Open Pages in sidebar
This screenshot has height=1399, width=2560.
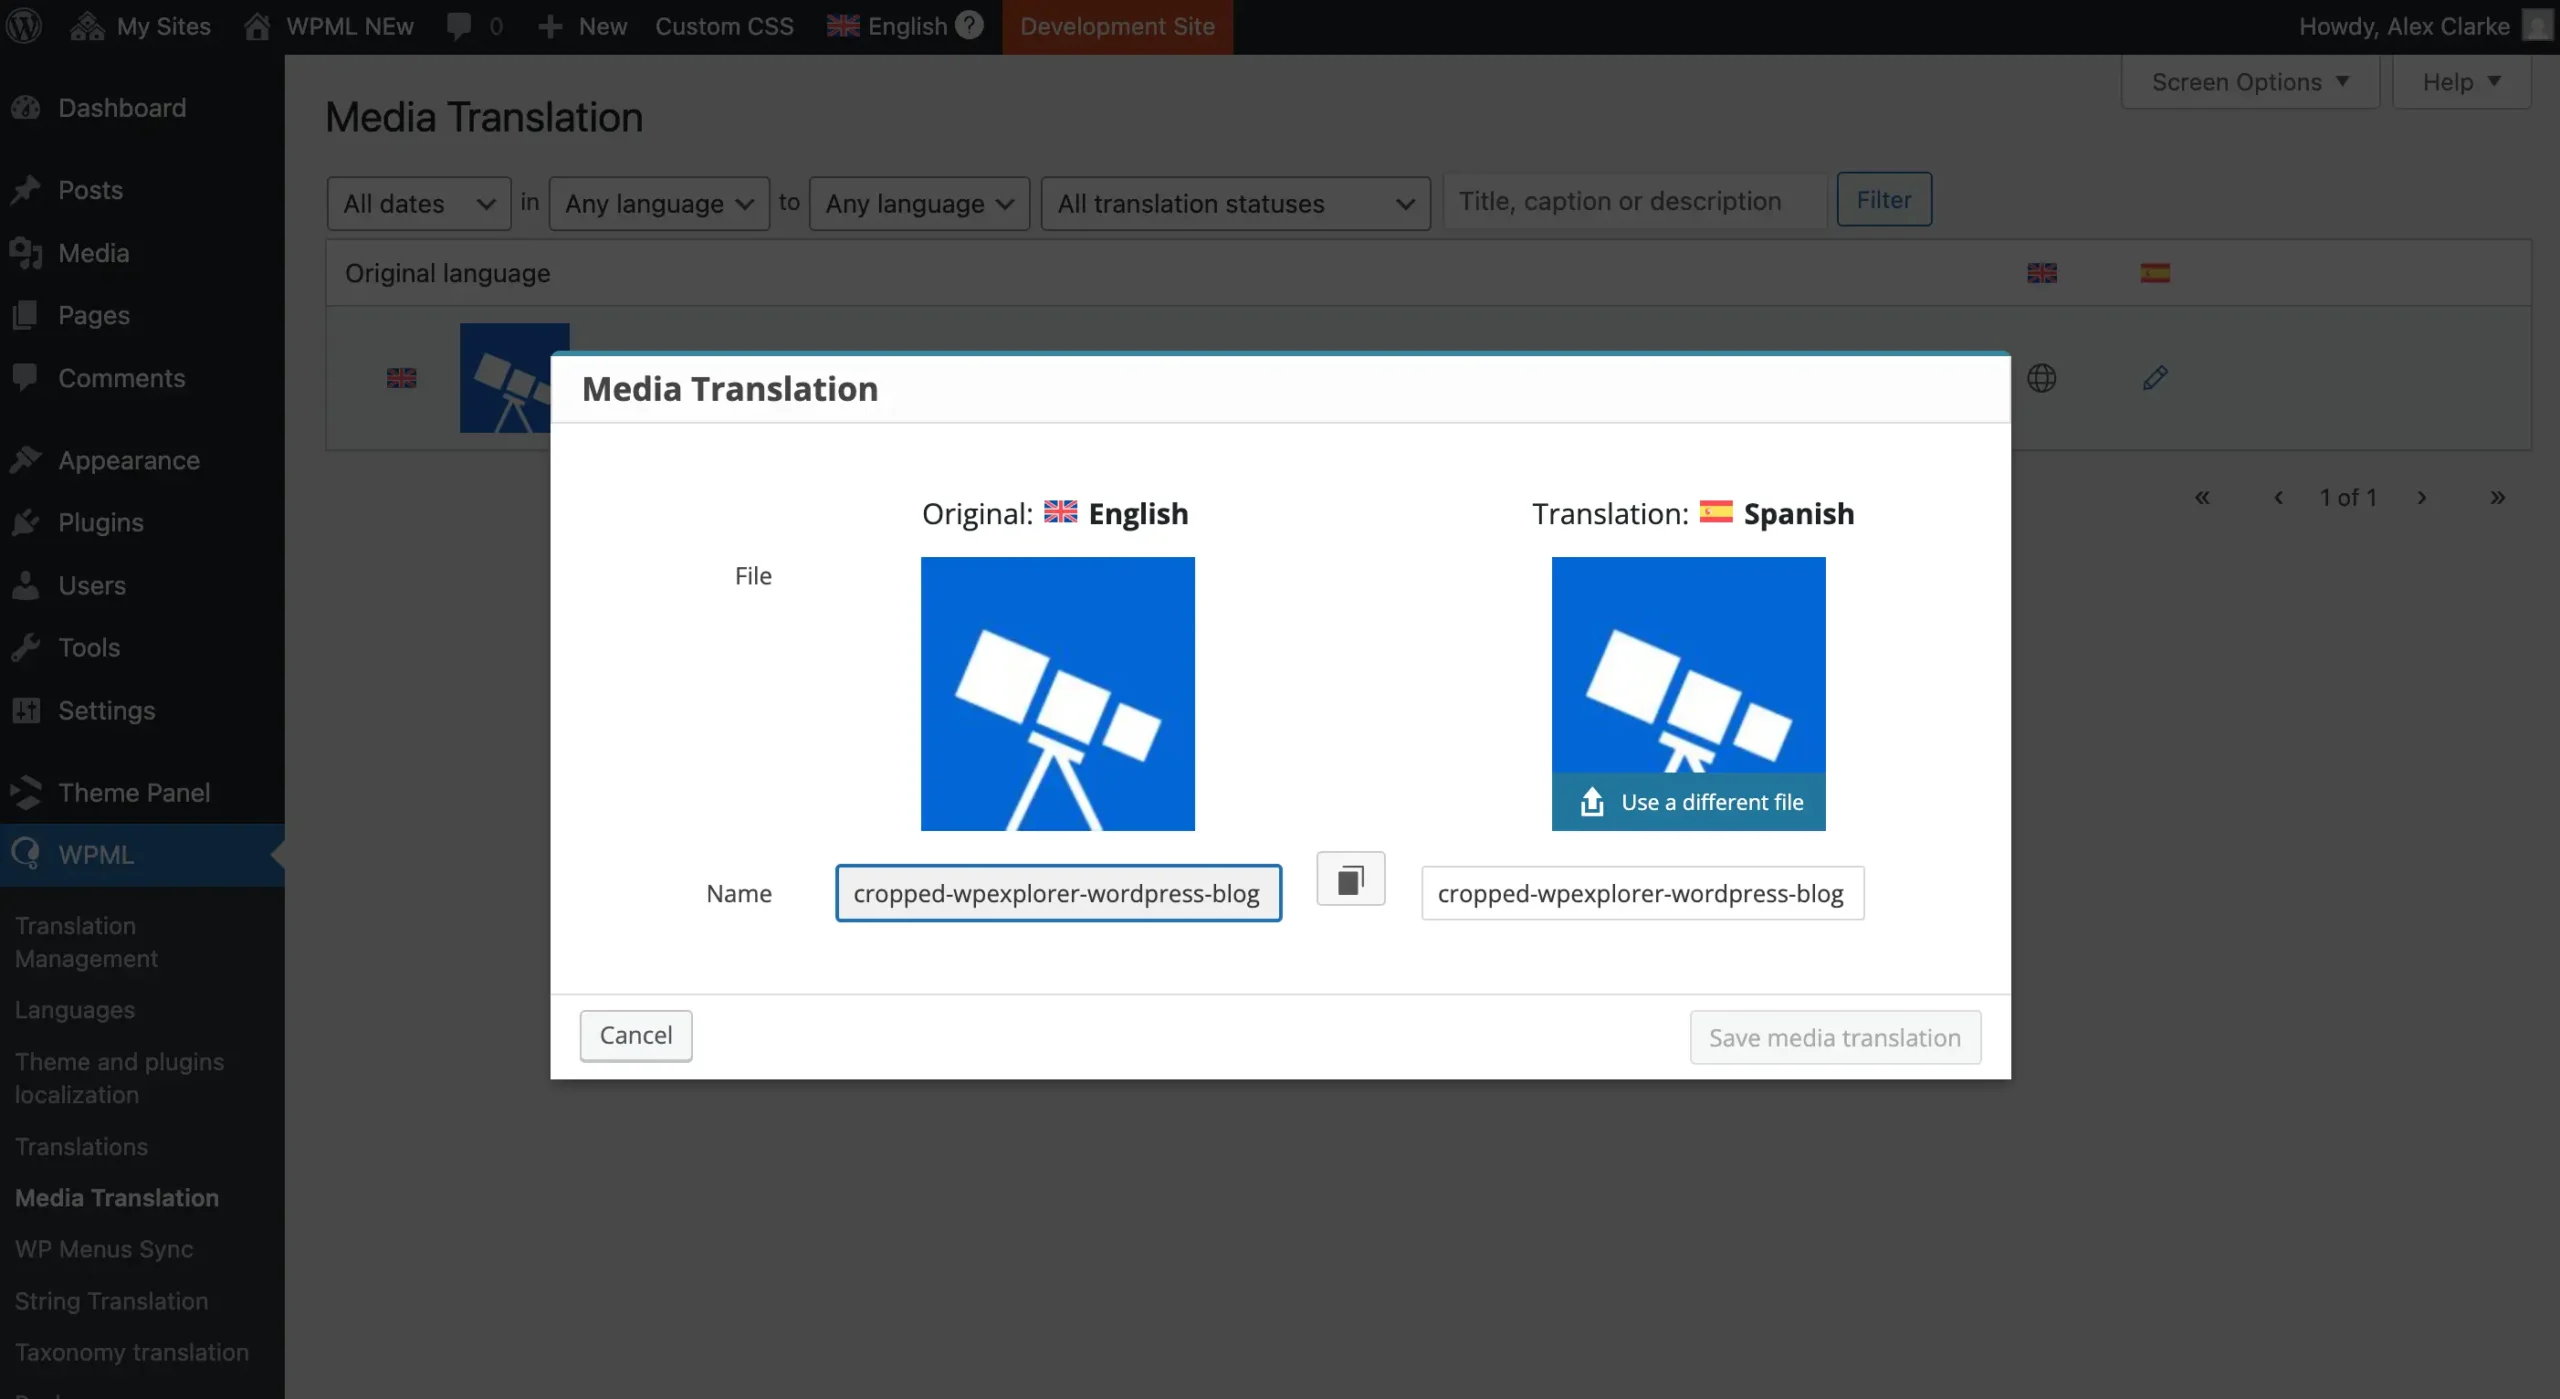142,315
